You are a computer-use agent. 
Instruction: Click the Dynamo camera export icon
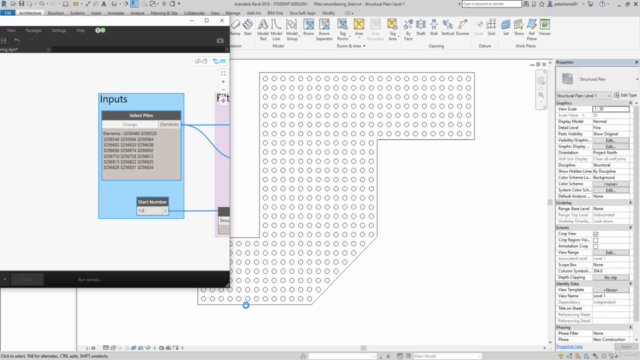[x=220, y=40]
